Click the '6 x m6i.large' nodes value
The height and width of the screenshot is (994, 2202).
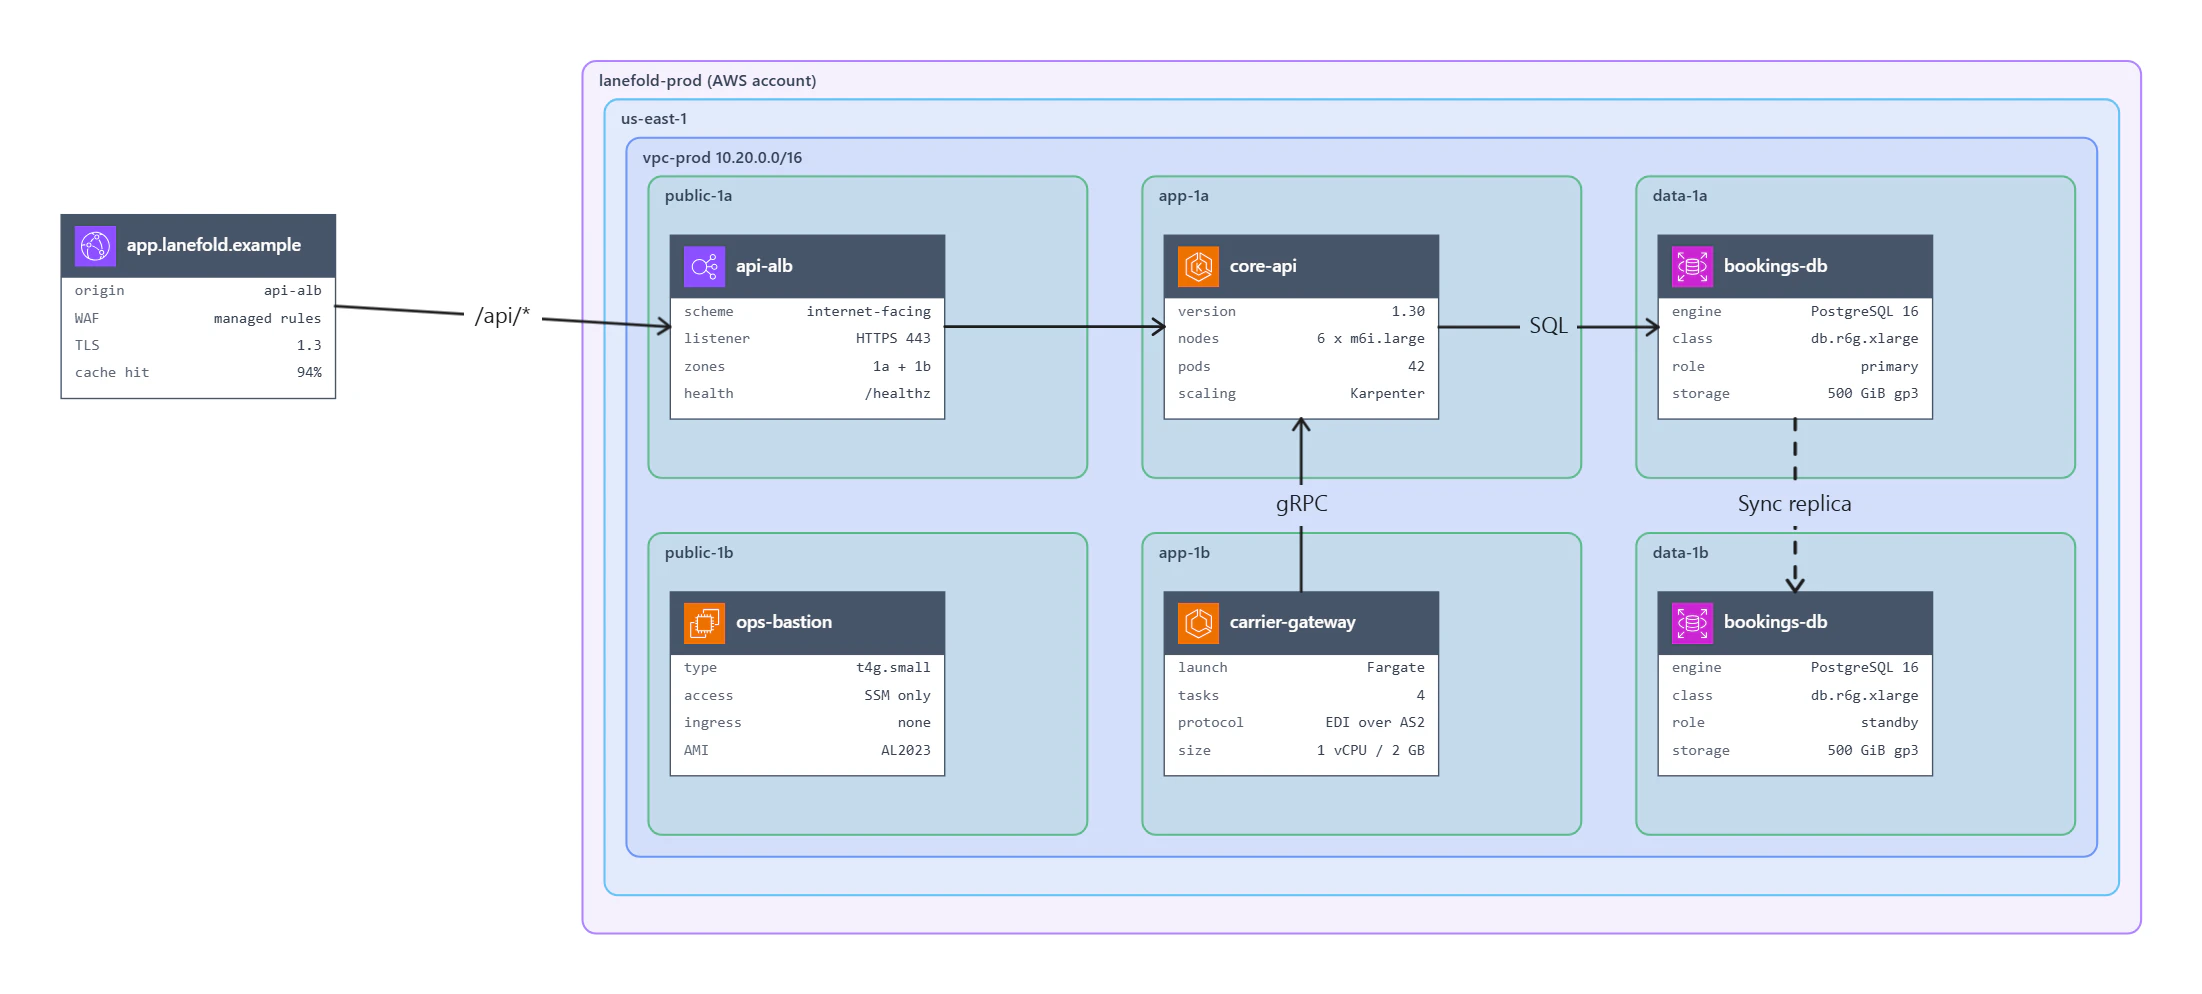pos(1370,339)
